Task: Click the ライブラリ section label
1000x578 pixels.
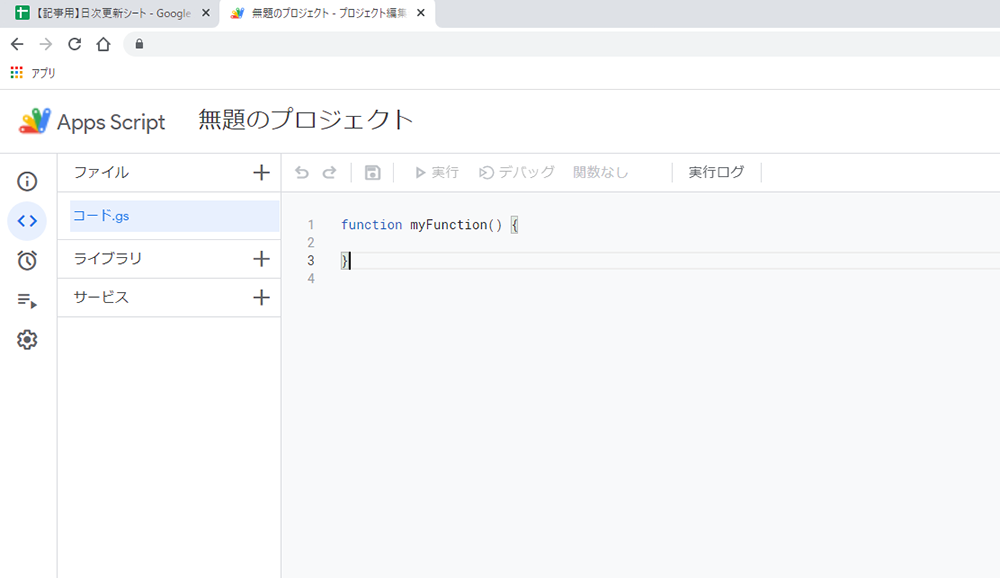Action: click(108, 258)
